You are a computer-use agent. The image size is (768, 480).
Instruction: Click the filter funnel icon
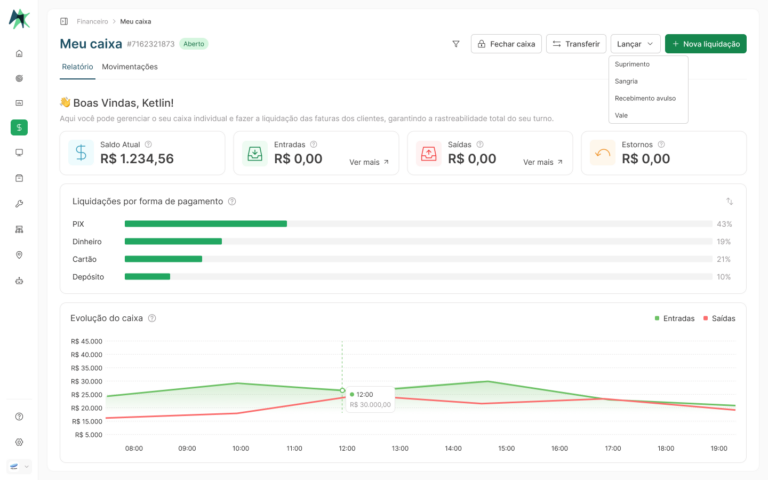point(456,44)
